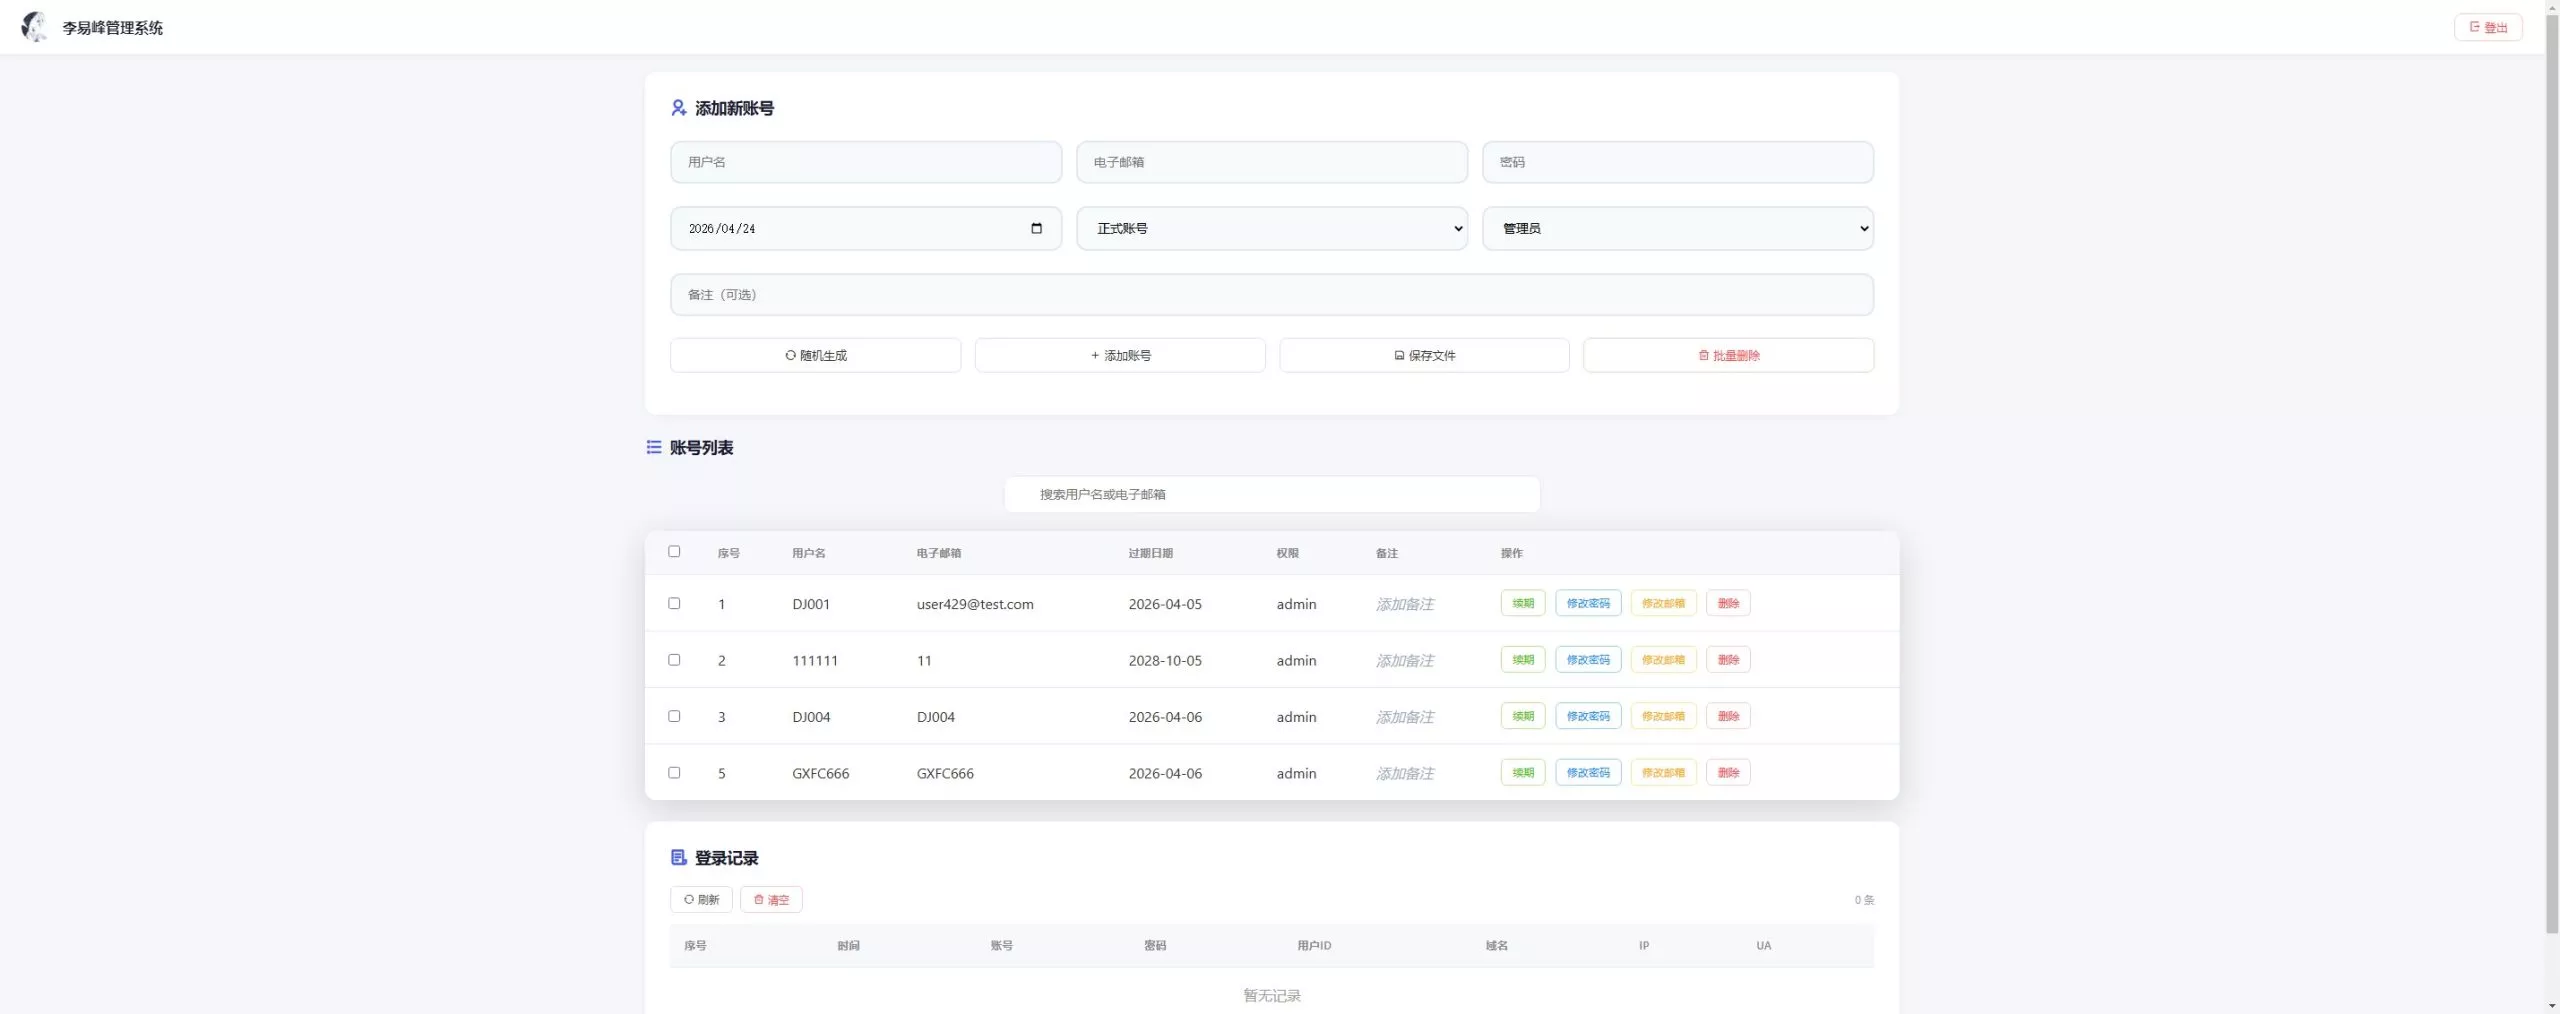
Task: Click the site logo avatar in the header
Action: click(36, 27)
